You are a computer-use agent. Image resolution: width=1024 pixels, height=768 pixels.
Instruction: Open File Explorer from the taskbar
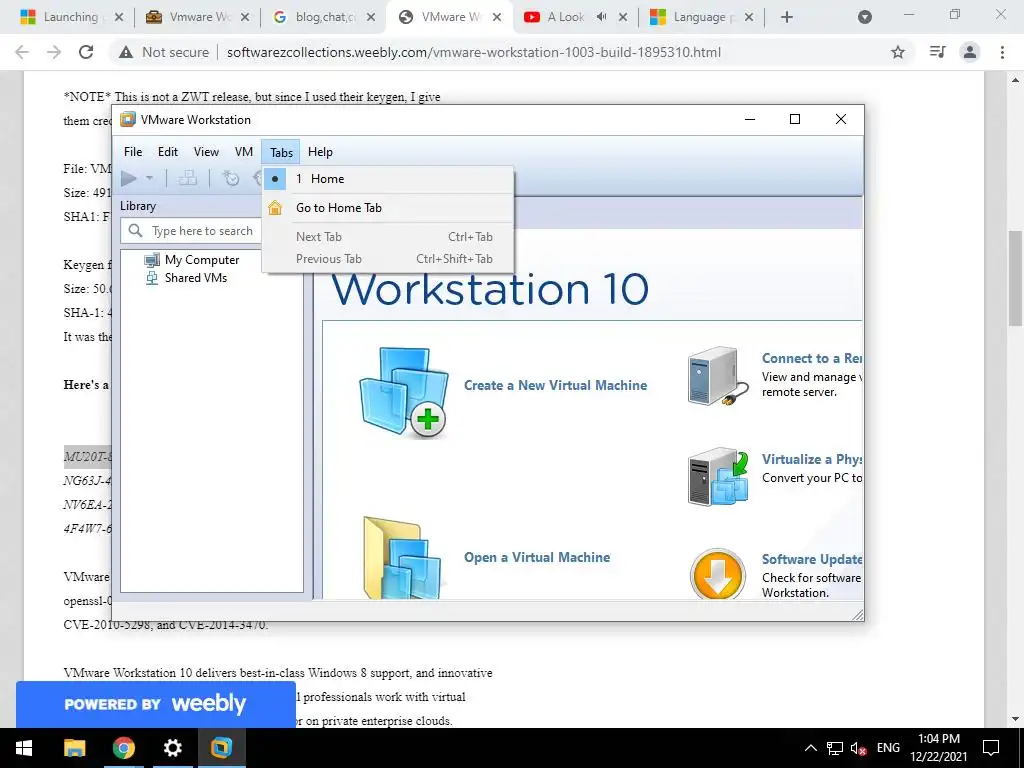(x=74, y=748)
